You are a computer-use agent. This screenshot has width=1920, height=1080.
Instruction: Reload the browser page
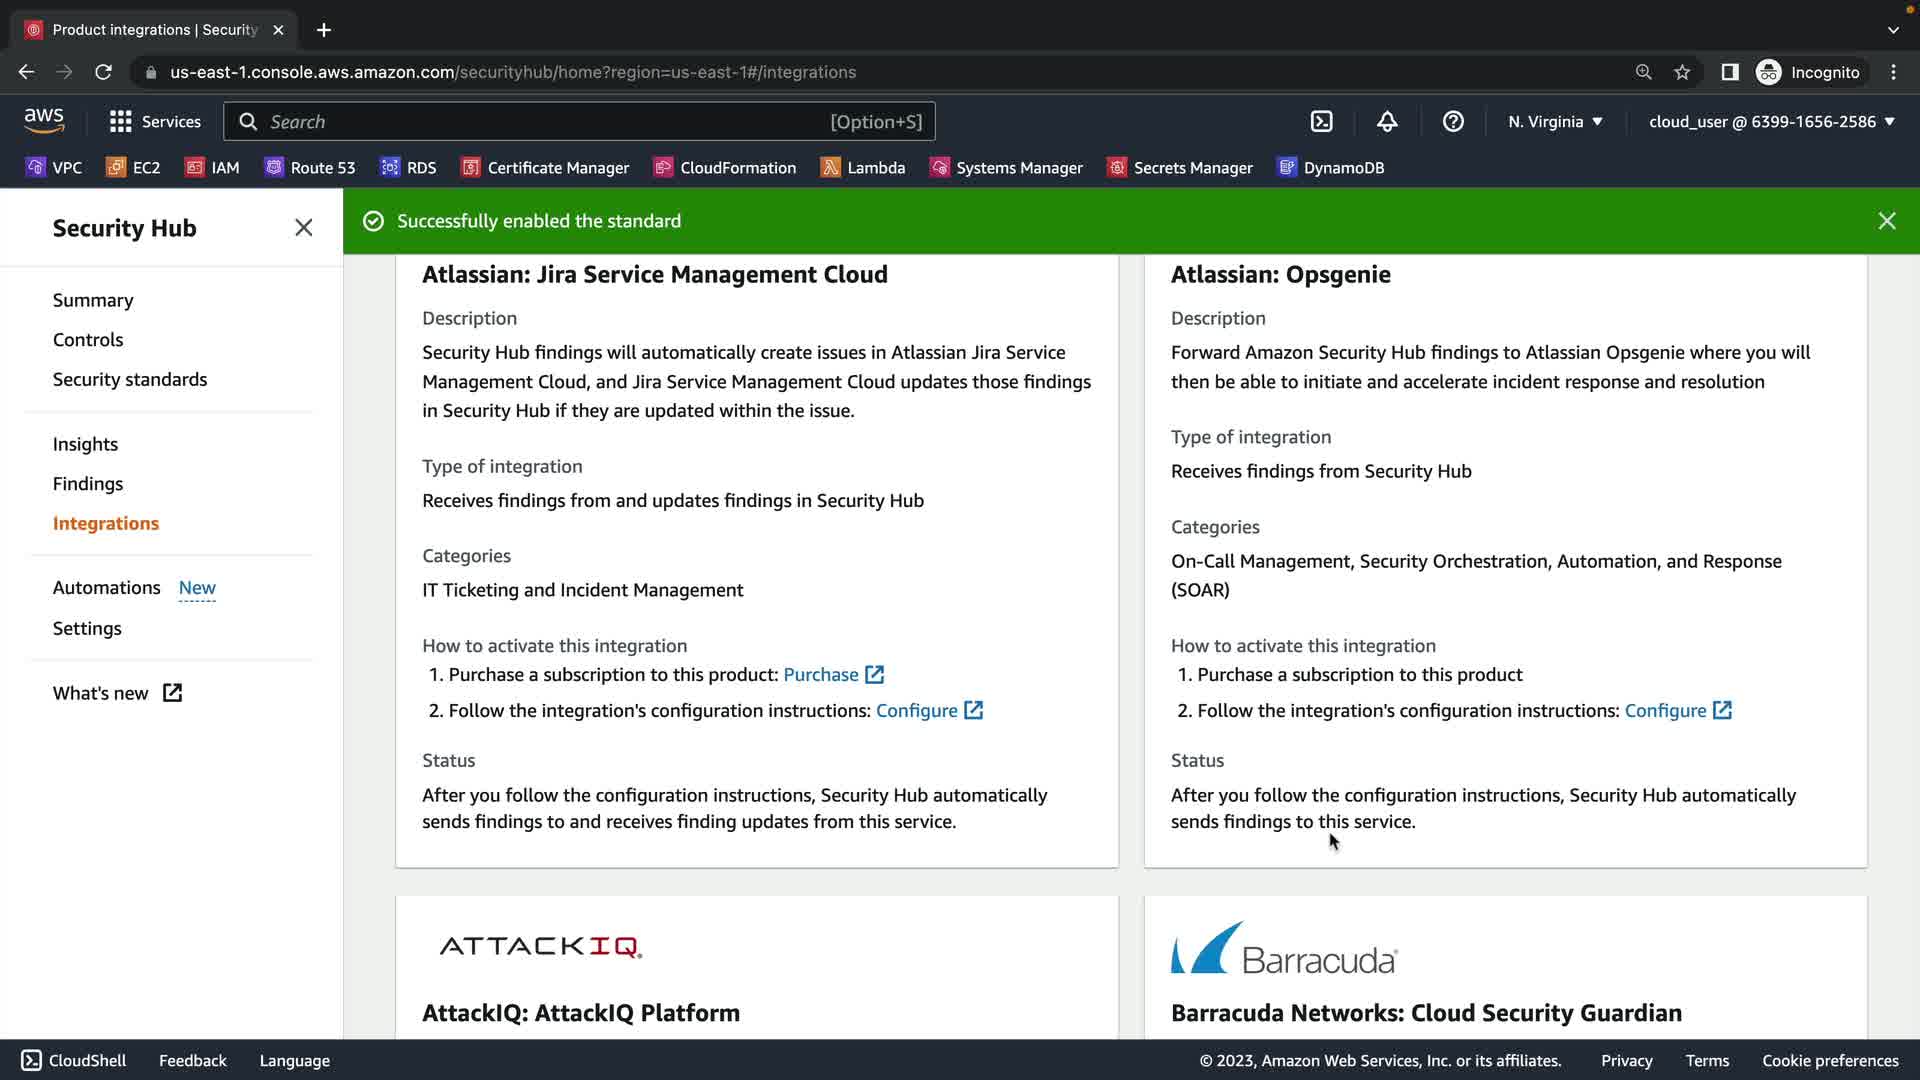[x=103, y=72]
